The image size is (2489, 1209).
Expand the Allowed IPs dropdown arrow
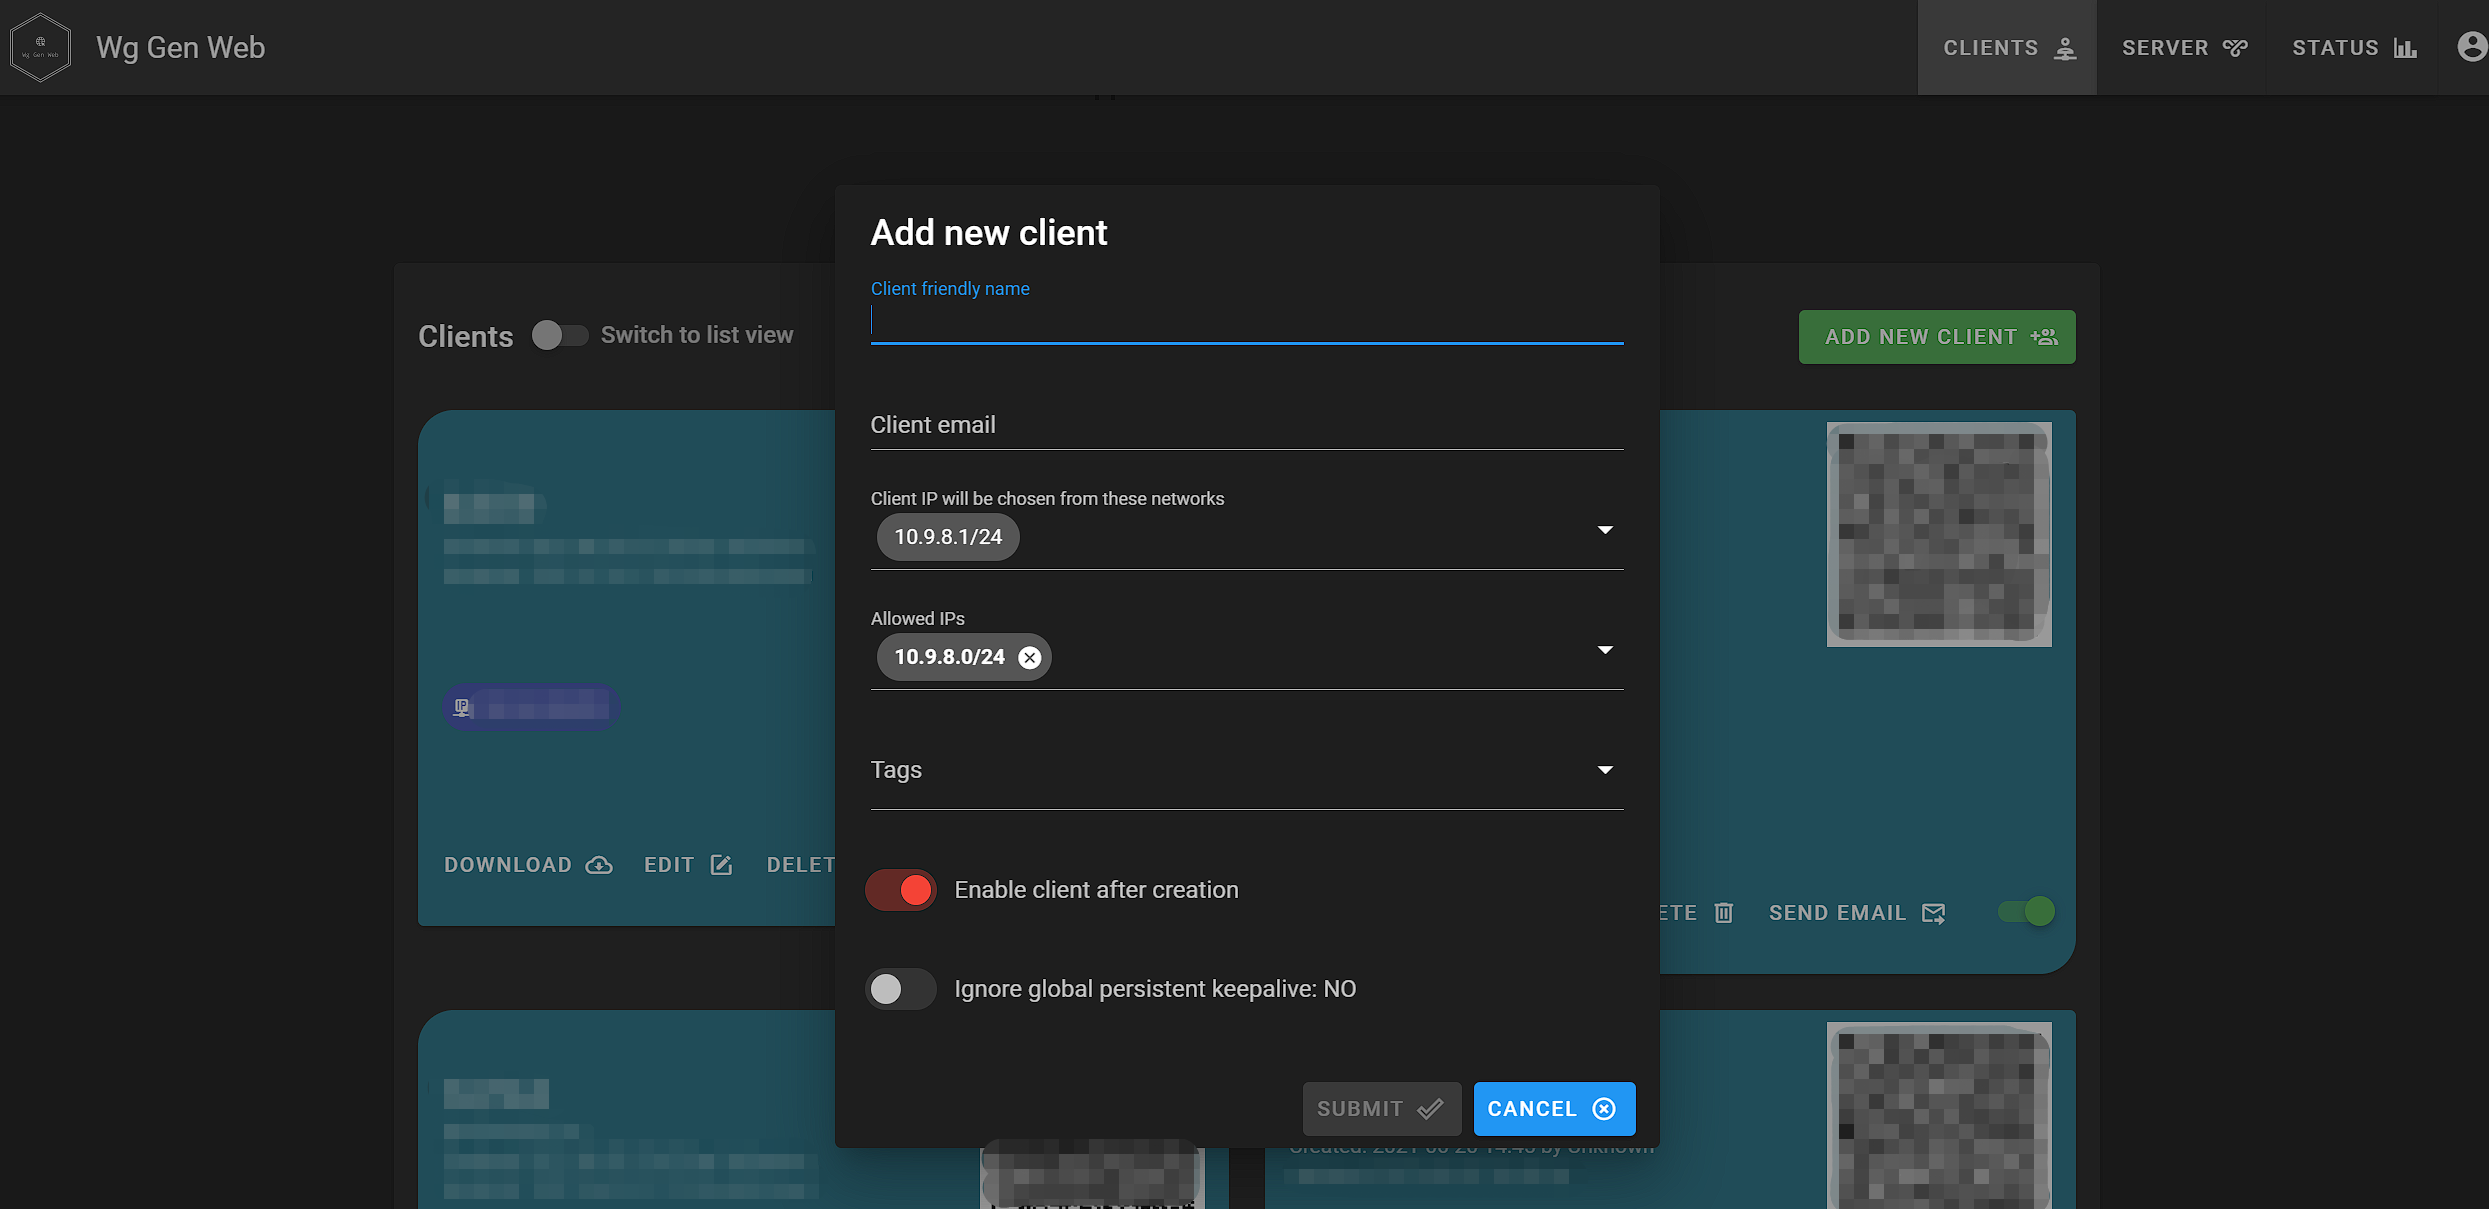(x=1604, y=650)
